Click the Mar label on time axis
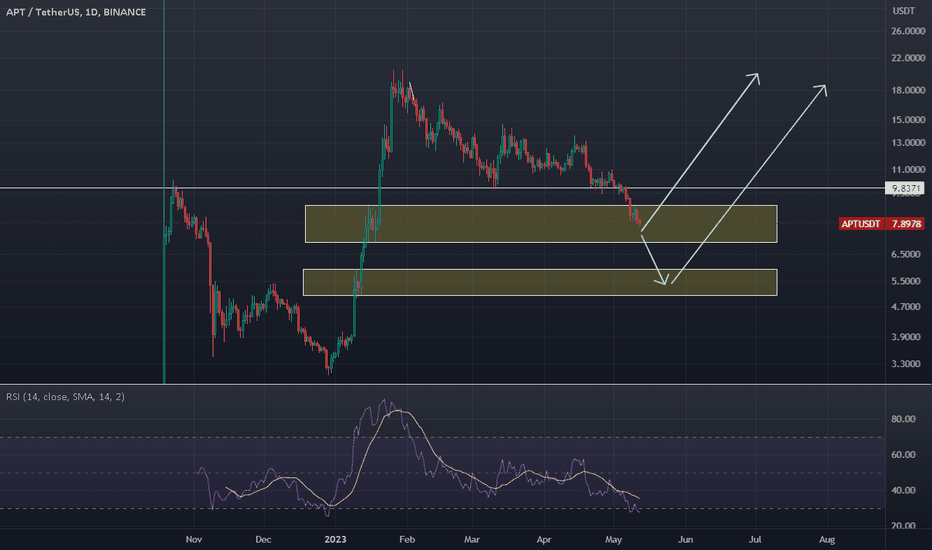The image size is (932, 550). [472, 540]
